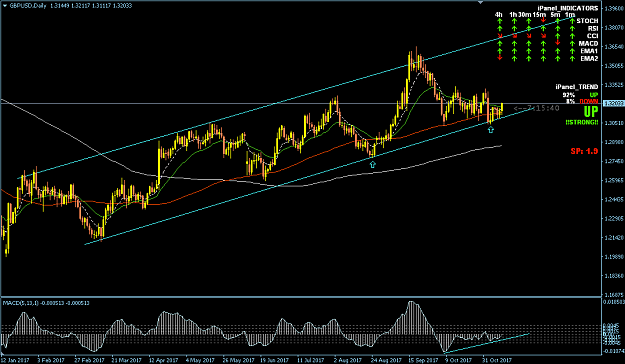
Task: Click the EMA2 1h green up arrow
Action: click(514, 58)
